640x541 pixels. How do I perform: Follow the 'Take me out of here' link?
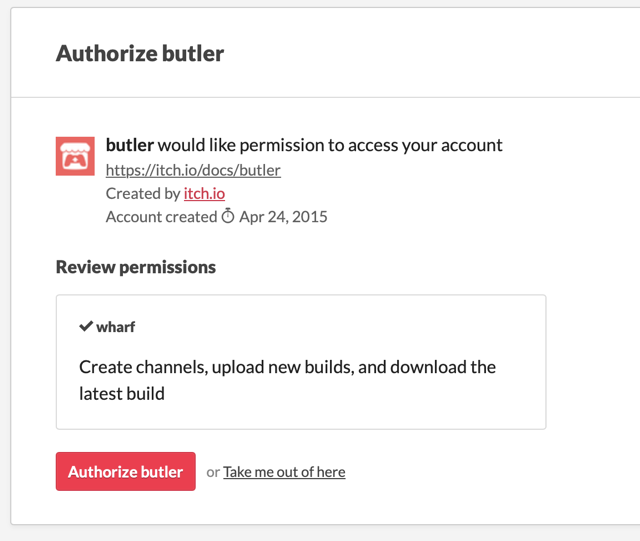tap(284, 472)
